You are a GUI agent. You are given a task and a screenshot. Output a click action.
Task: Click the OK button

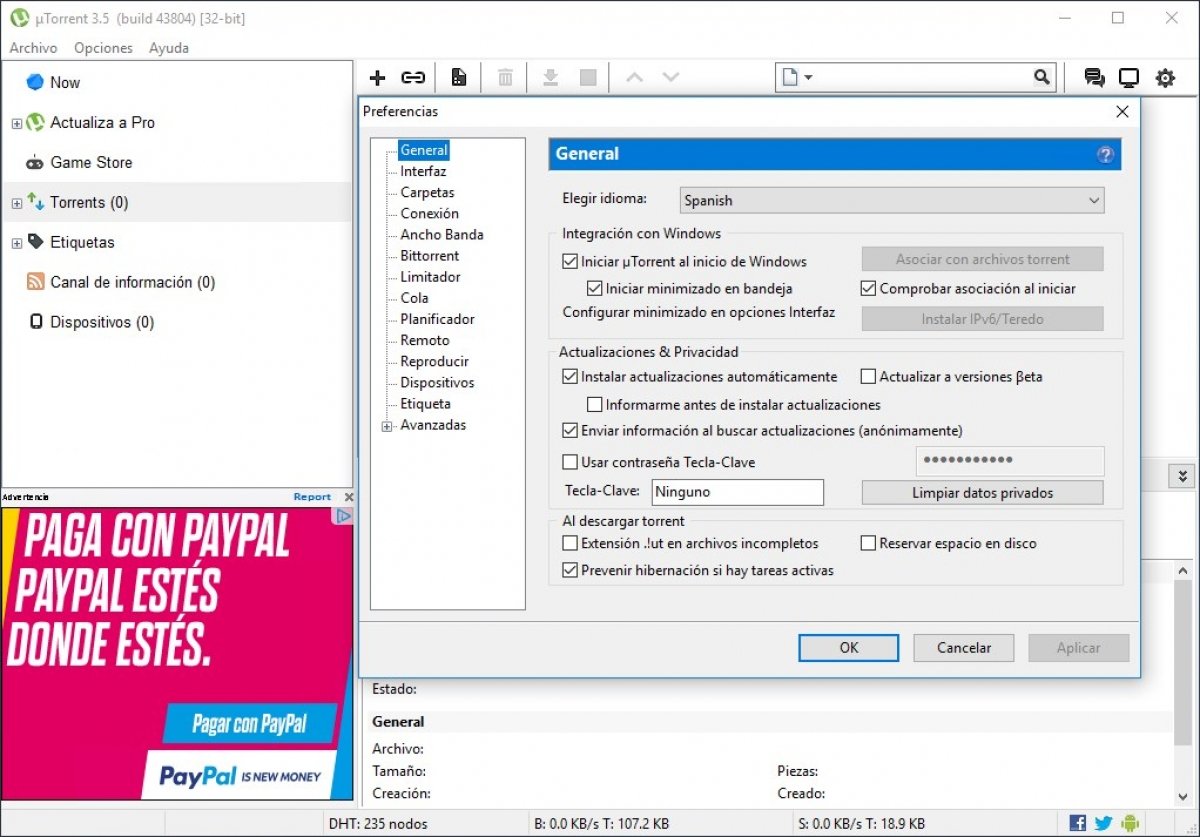click(849, 647)
